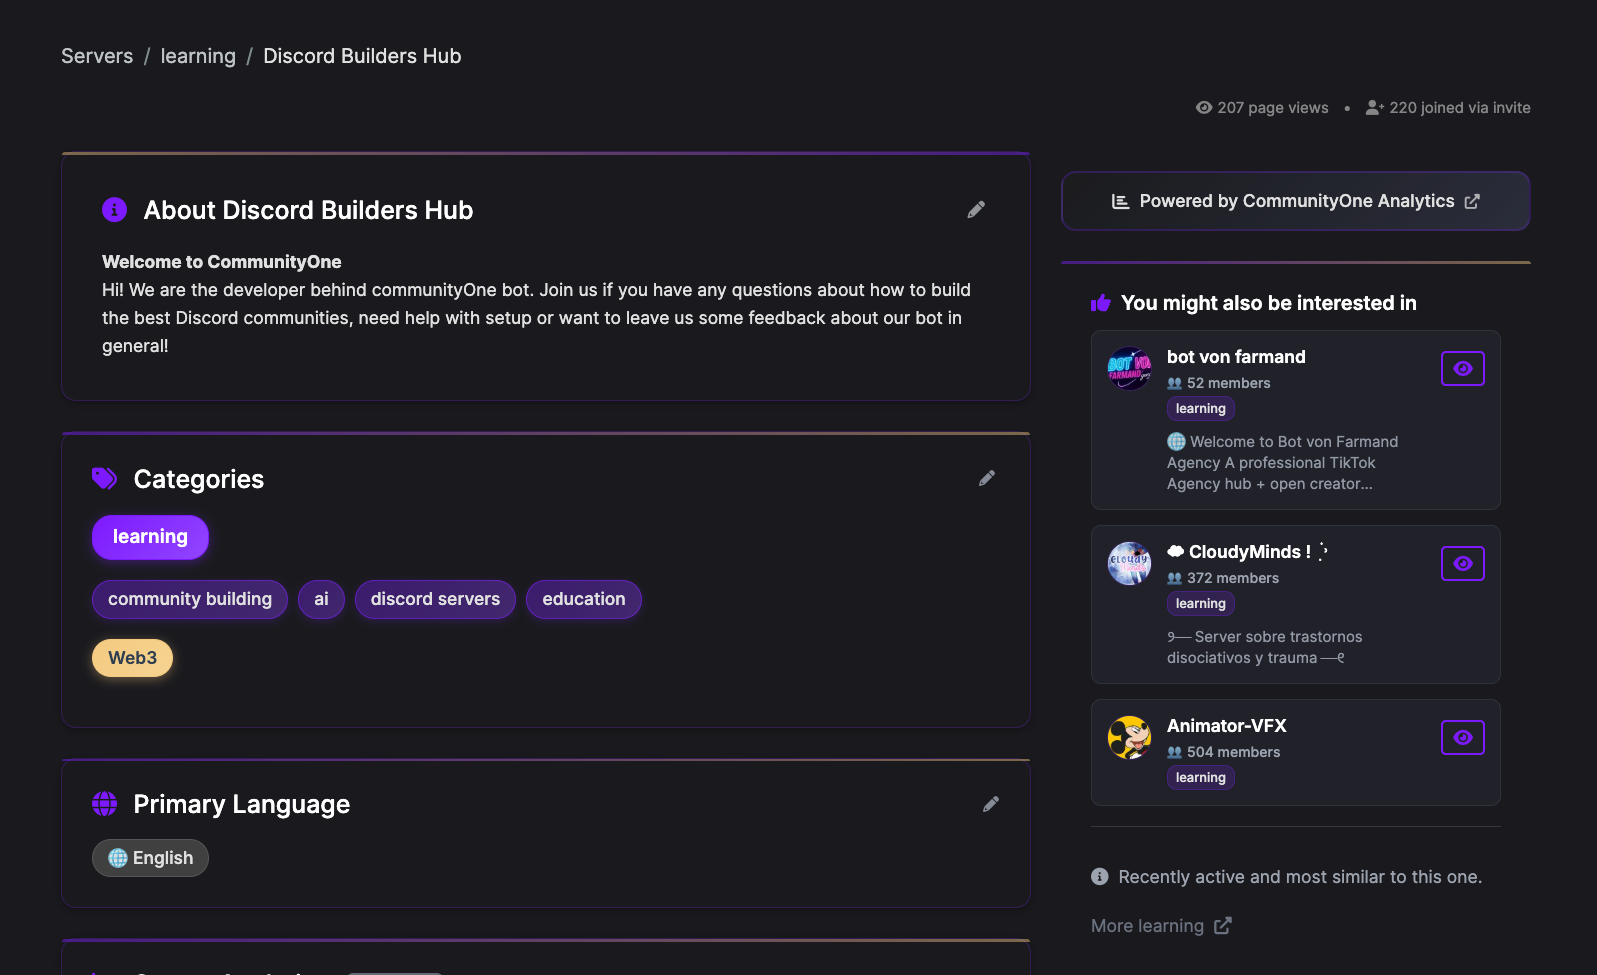
Task: Click the discord servers tag
Action: pyautogui.click(x=435, y=599)
